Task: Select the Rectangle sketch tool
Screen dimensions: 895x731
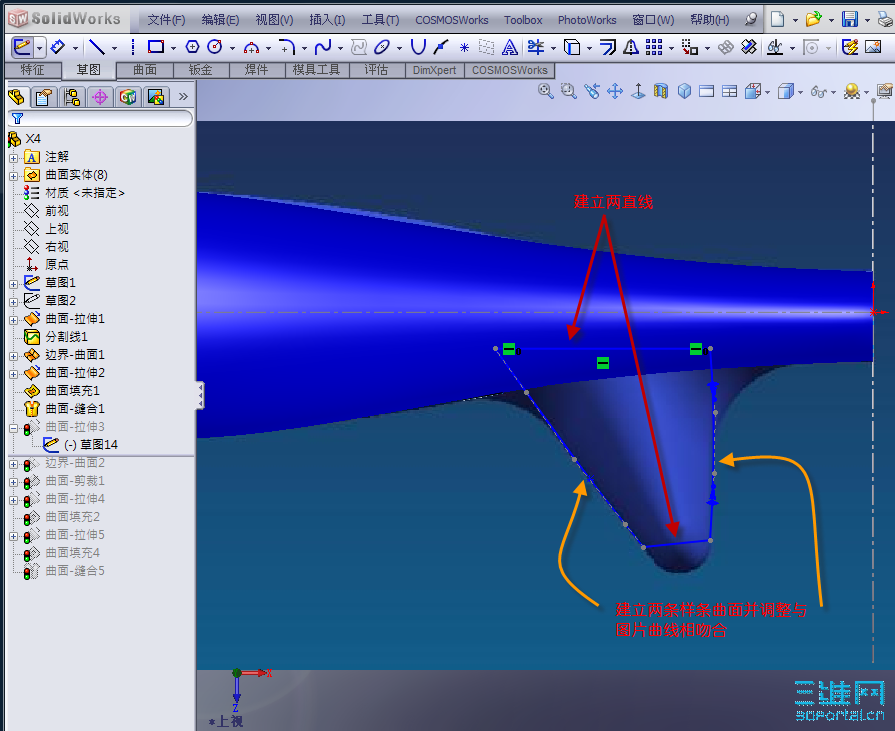Action: [x=156, y=47]
